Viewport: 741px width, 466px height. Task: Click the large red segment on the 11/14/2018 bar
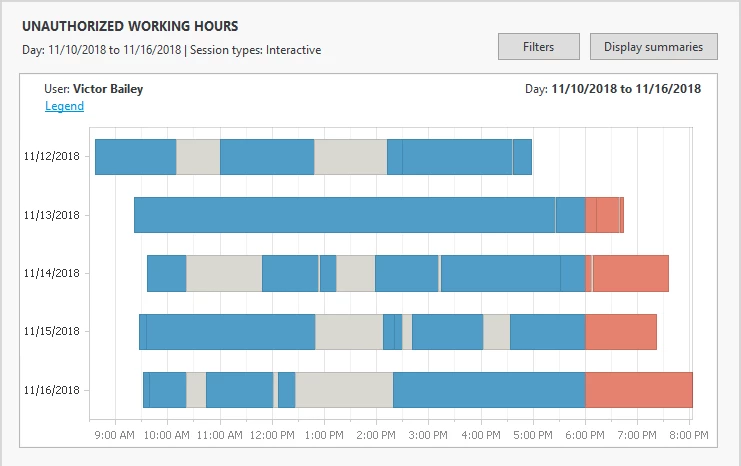pyautogui.click(x=630, y=273)
